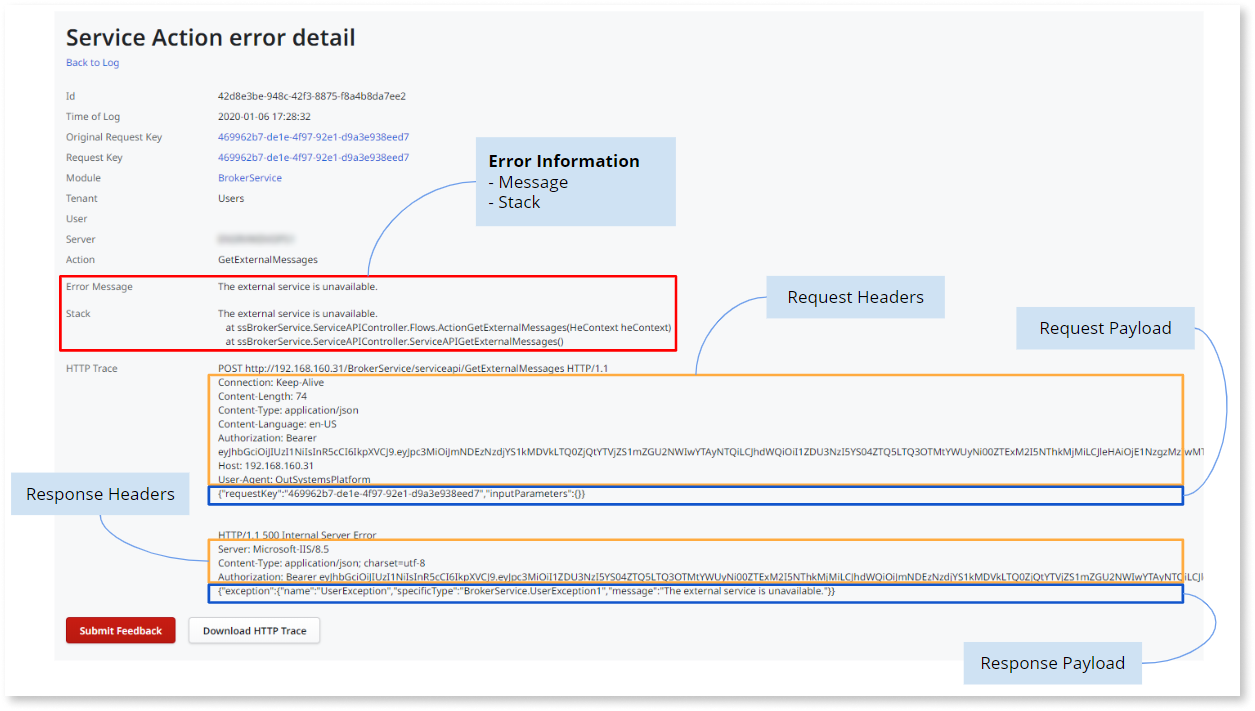
Task: Click the Request Headers label annotation
Action: coord(855,297)
